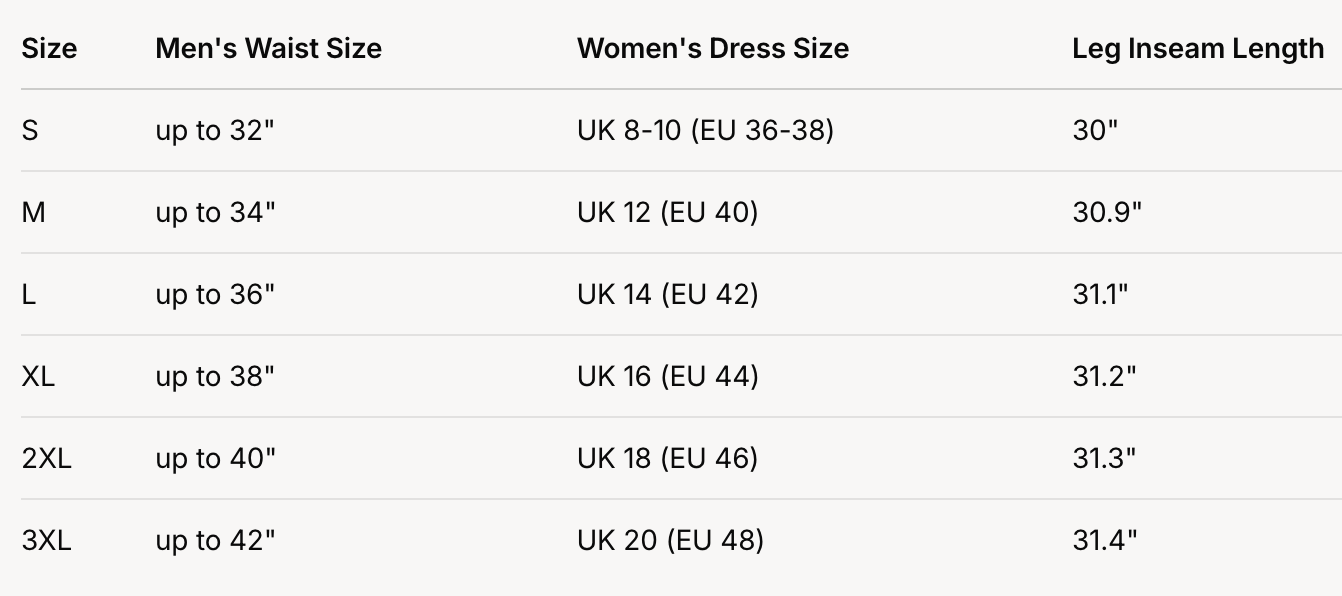Click the up to 36" waist cell
Image resolution: width=1342 pixels, height=596 pixels.
coord(215,294)
